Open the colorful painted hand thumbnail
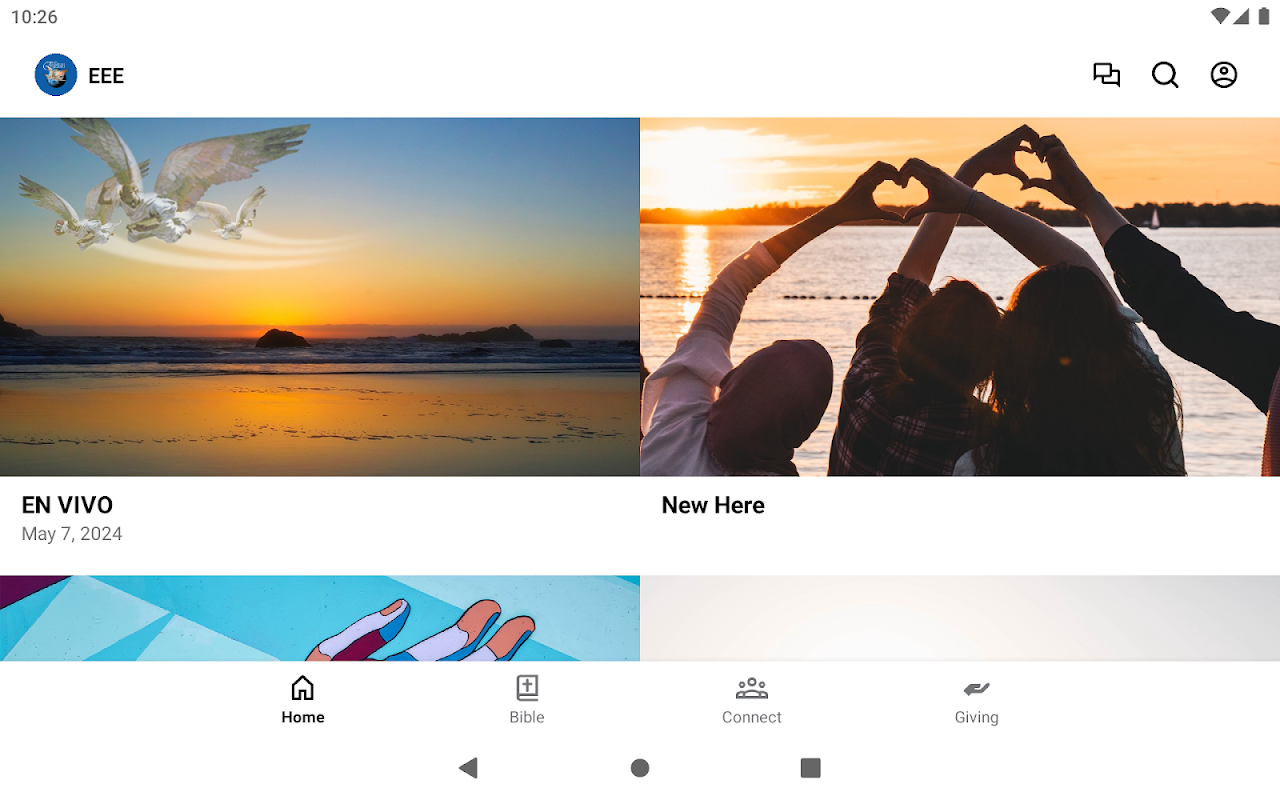1280x800 pixels. (320, 618)
